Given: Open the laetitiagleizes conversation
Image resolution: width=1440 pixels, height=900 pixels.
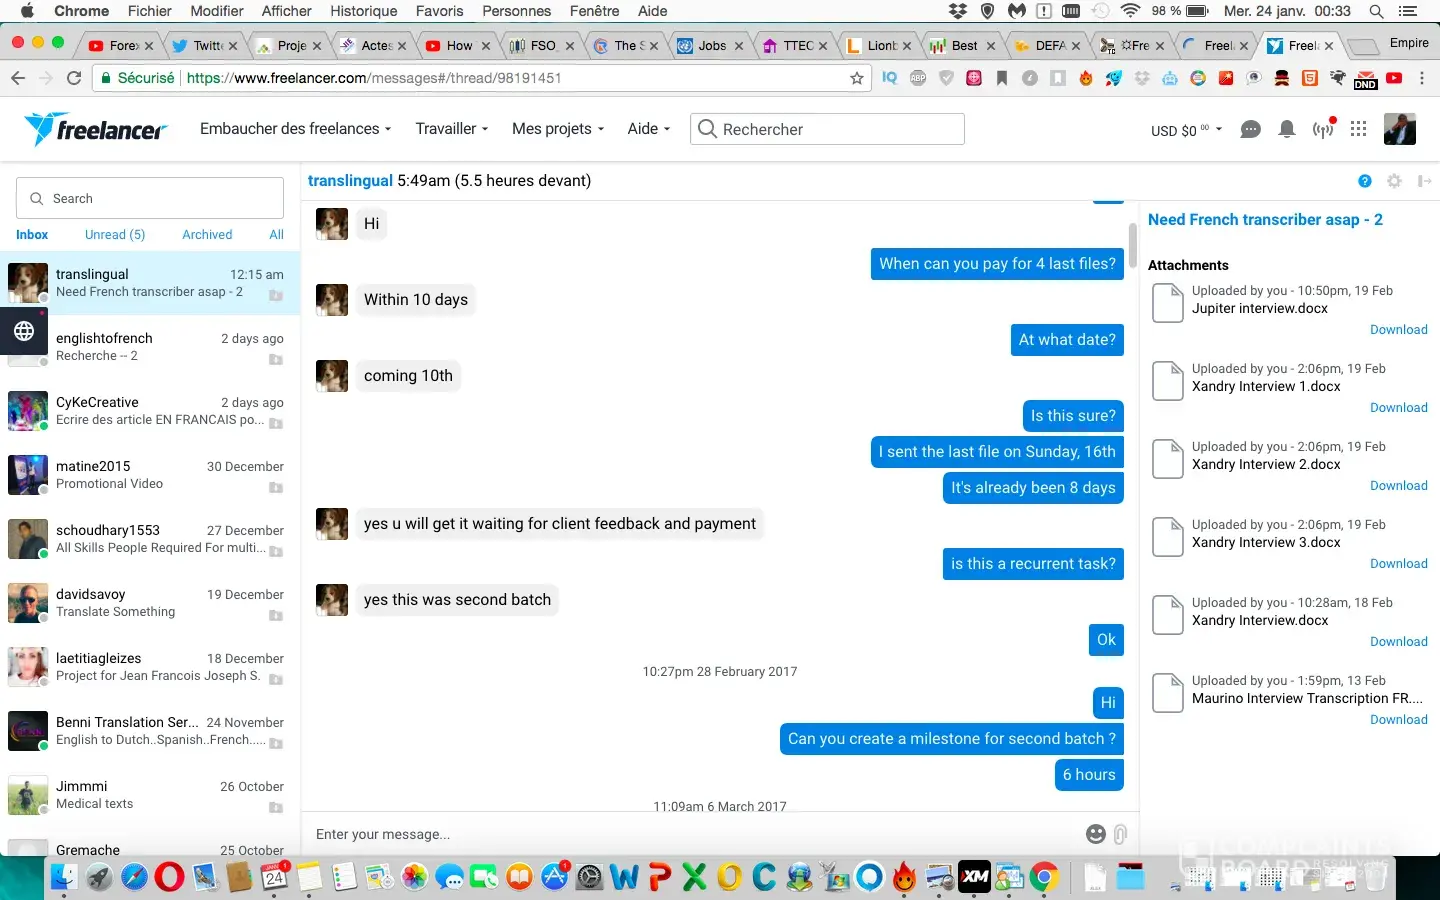Looking at the screenshot, I should pyautogui.click(x=150, y=667).
